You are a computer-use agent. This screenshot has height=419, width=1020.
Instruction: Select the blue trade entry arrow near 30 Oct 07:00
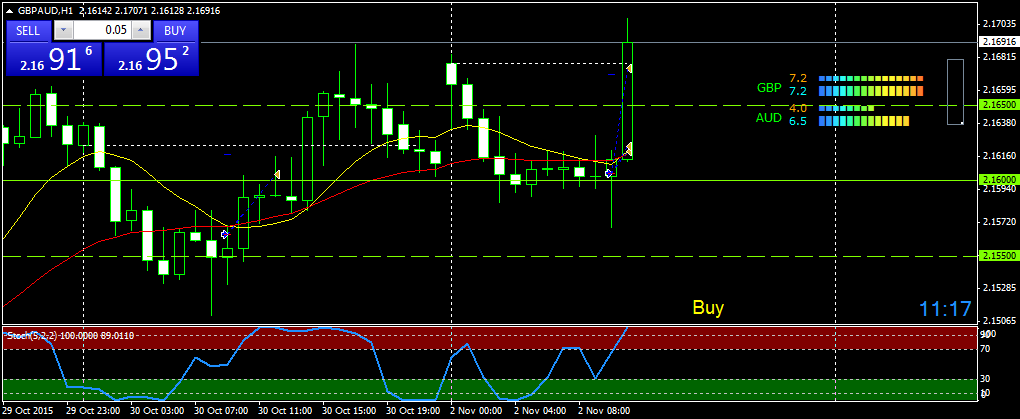(225, 234)
